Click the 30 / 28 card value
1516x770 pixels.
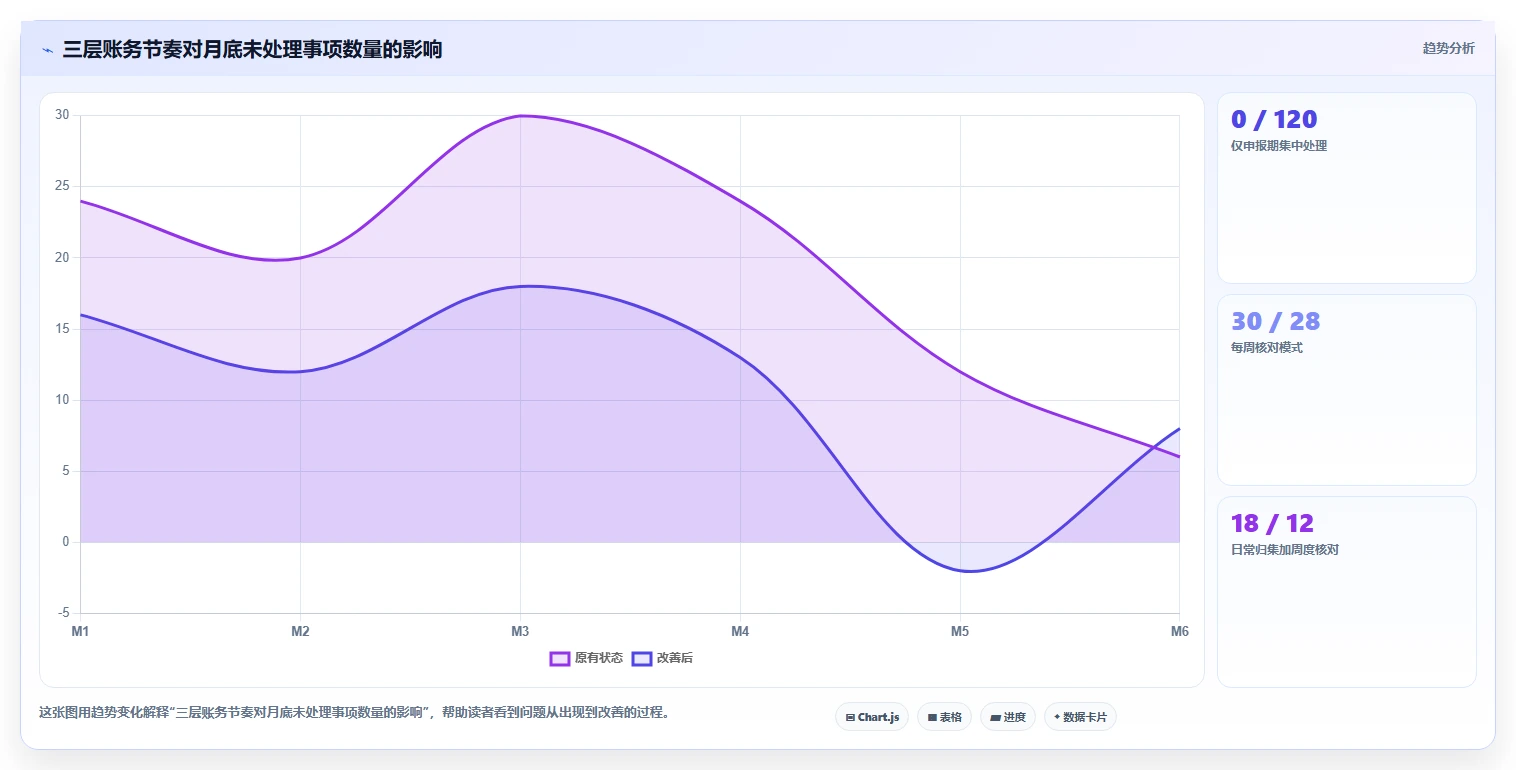point(1276,321)
